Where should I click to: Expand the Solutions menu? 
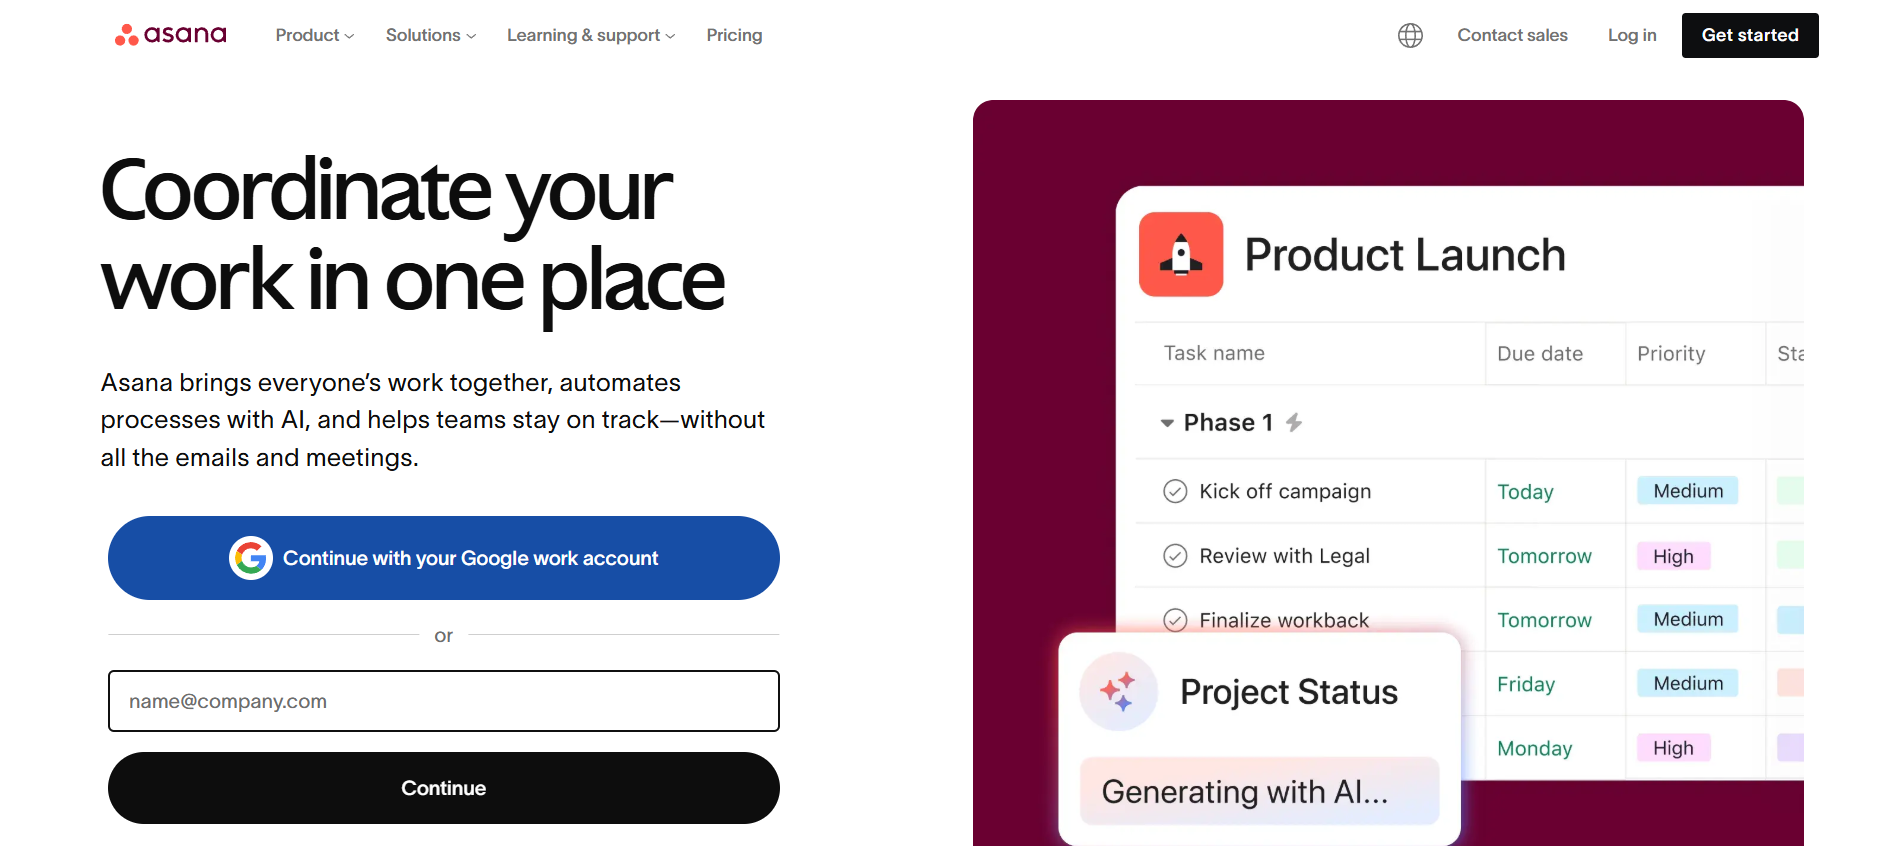[429, 35]
